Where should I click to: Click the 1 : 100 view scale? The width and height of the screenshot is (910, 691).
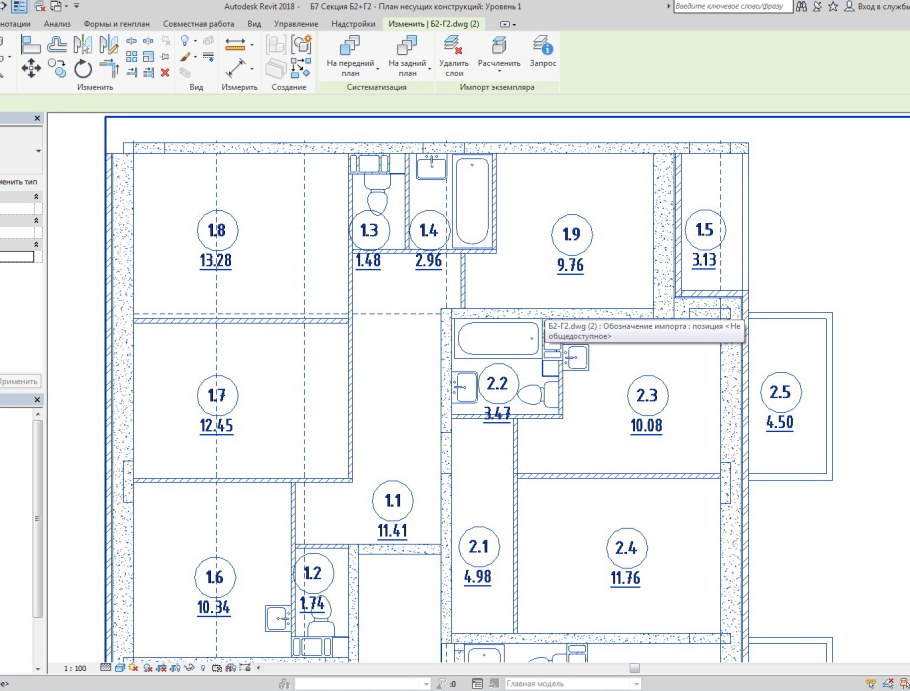(x=74, y=667)
